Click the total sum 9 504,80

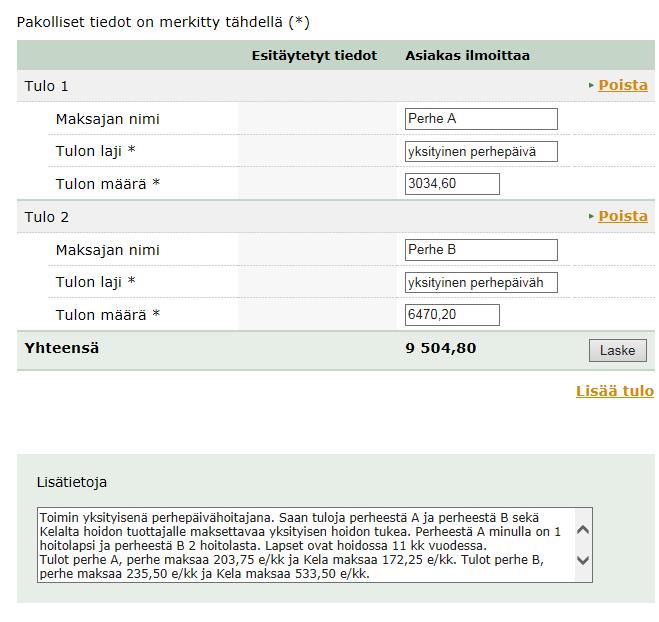[441, 348]
